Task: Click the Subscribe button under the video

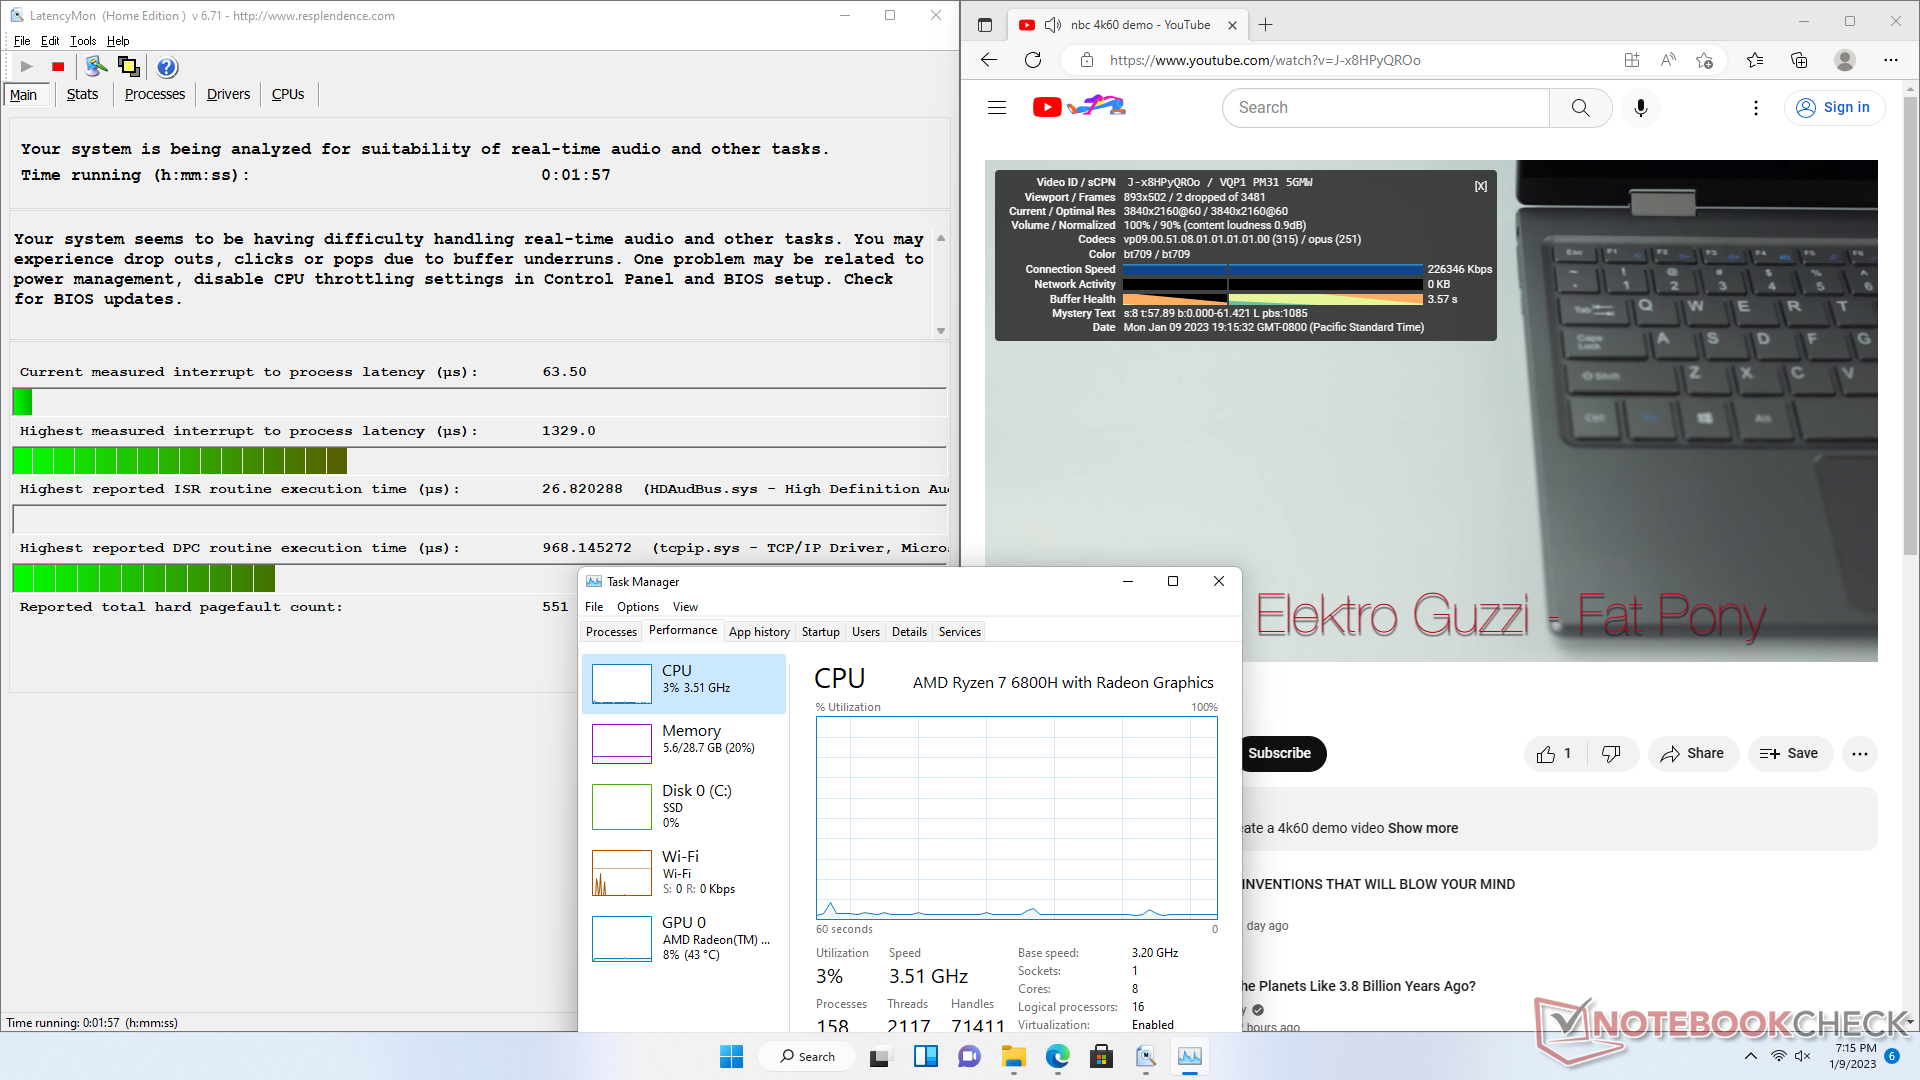Action: (x=1281, y=754)
